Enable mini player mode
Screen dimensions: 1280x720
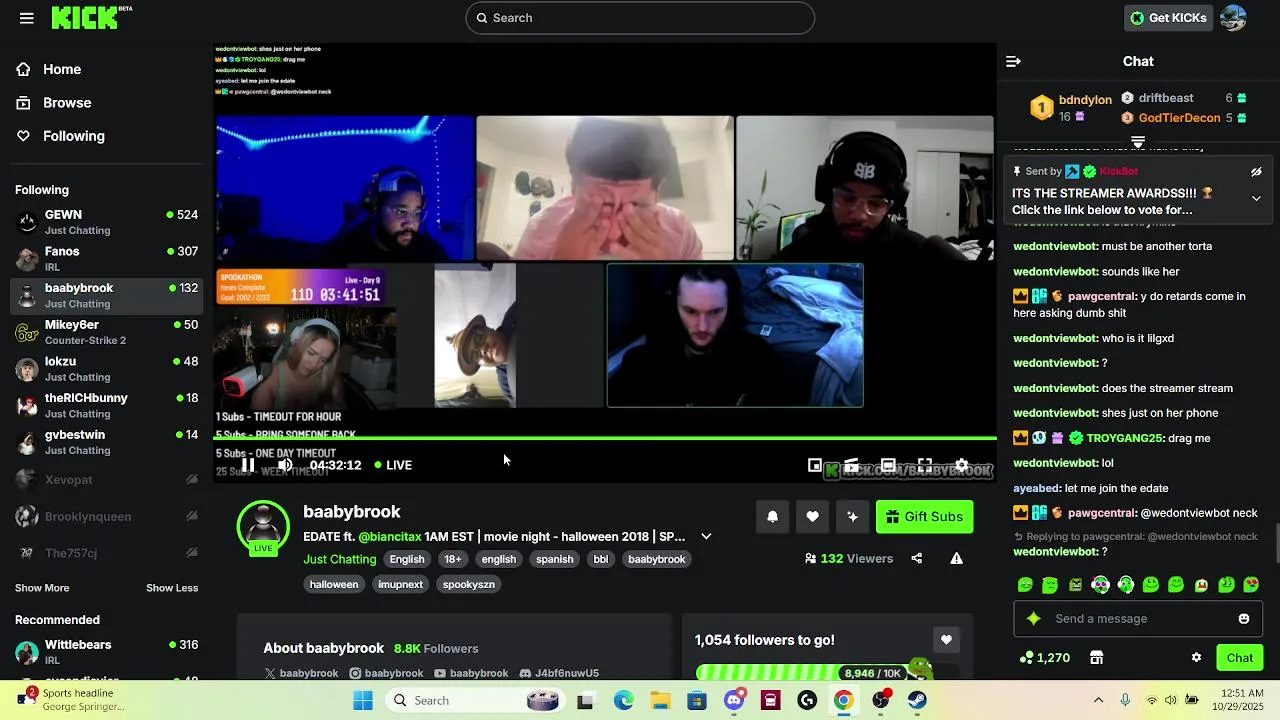tap(815, 466)
